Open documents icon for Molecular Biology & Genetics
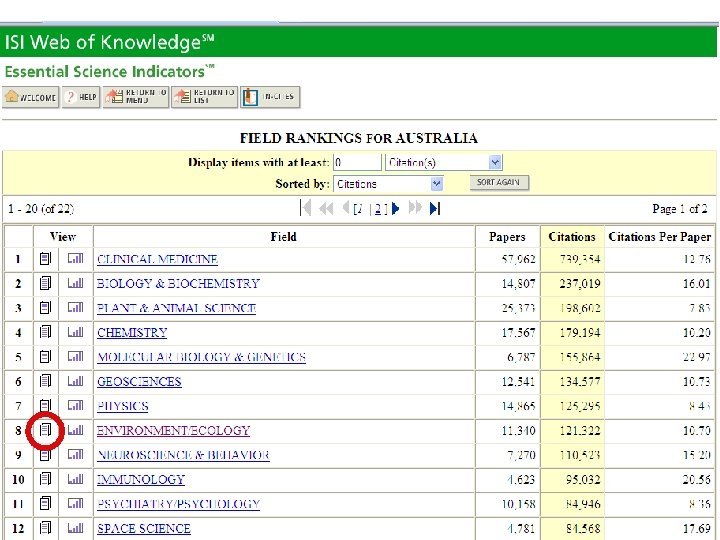The width and height of the screenshot is (720, 540). (x=45, y=357)
